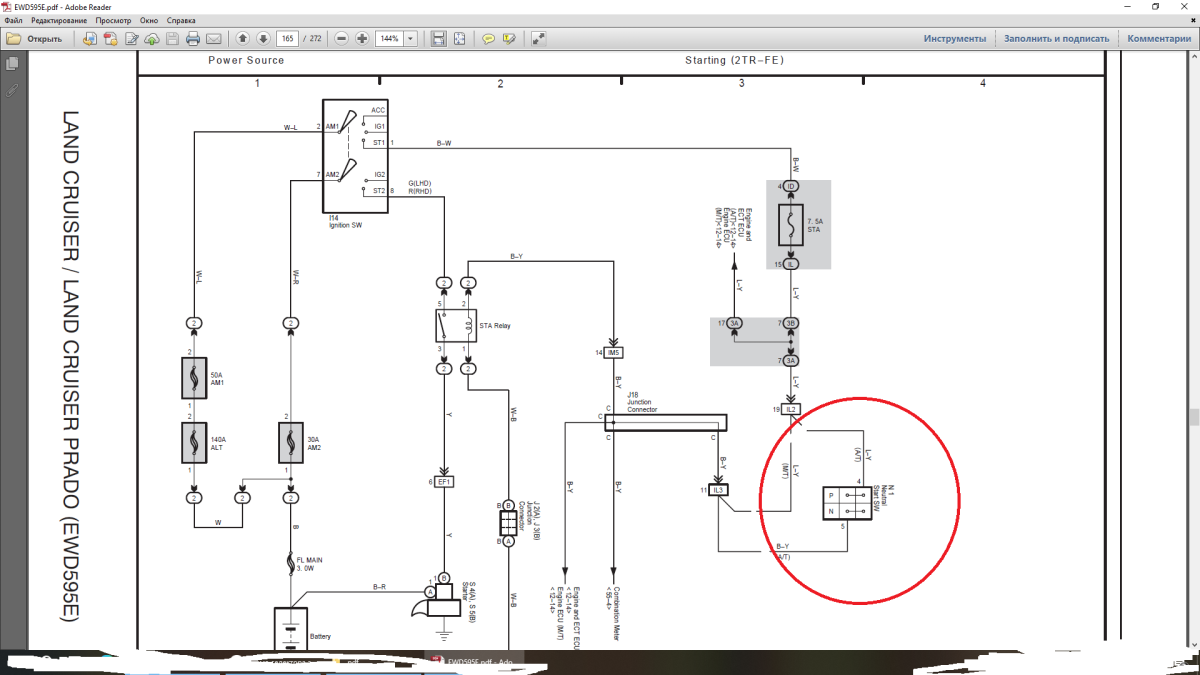Click the save (floppy disk) icon
The height and width of the screenshot is (675, 1200).
click(x=172, y=38)
